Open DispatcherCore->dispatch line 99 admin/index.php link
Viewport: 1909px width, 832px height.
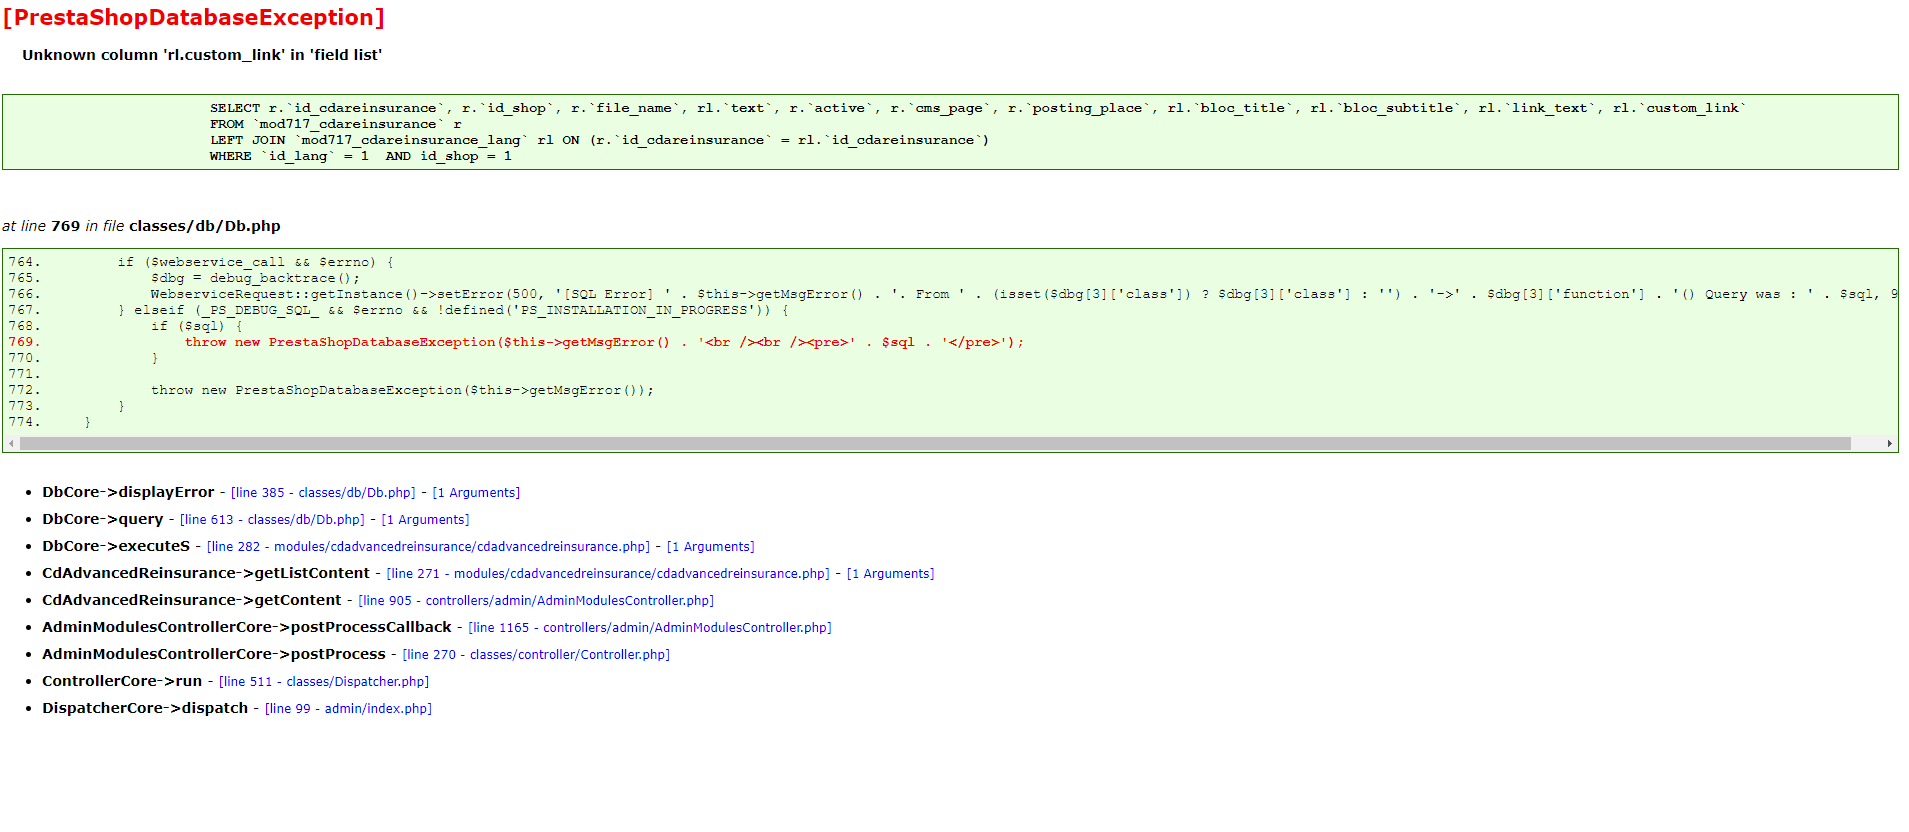coord(348,709)
